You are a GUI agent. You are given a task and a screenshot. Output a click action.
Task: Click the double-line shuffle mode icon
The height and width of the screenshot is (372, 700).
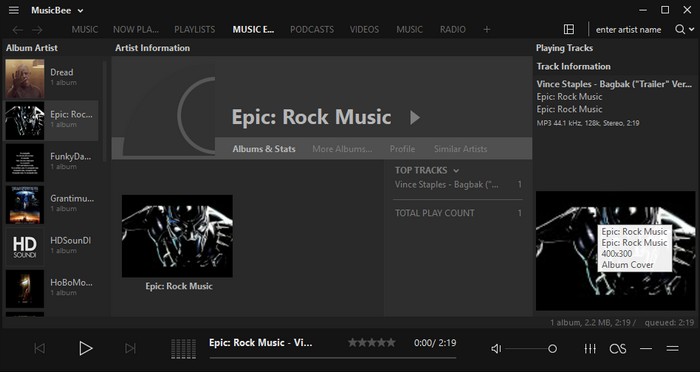coord(672,349)
